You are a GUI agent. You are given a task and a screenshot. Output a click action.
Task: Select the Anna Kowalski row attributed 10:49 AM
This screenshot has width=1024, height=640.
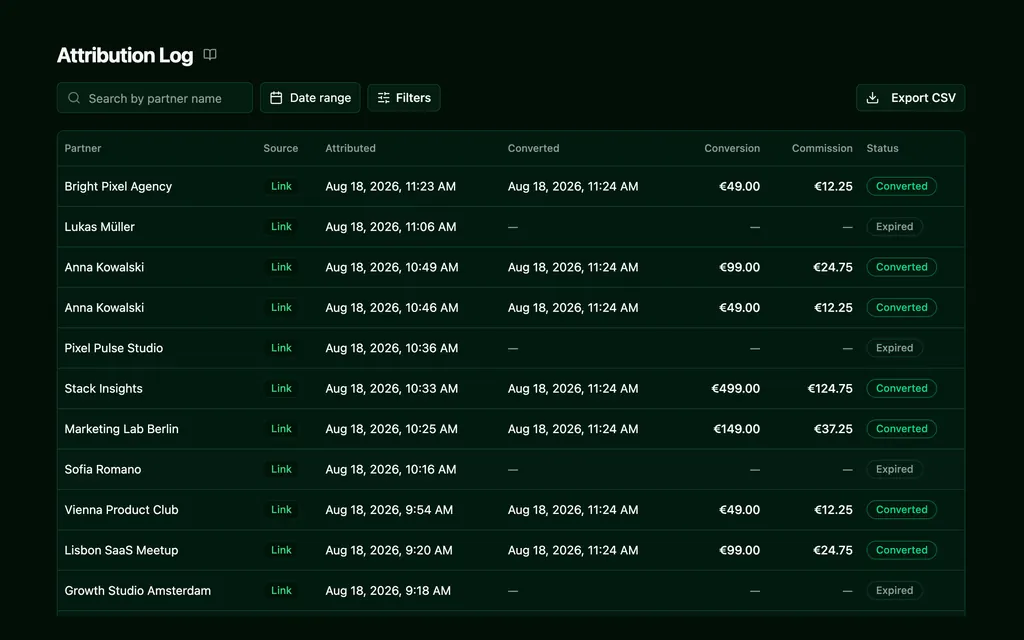[x=511, y=267]
